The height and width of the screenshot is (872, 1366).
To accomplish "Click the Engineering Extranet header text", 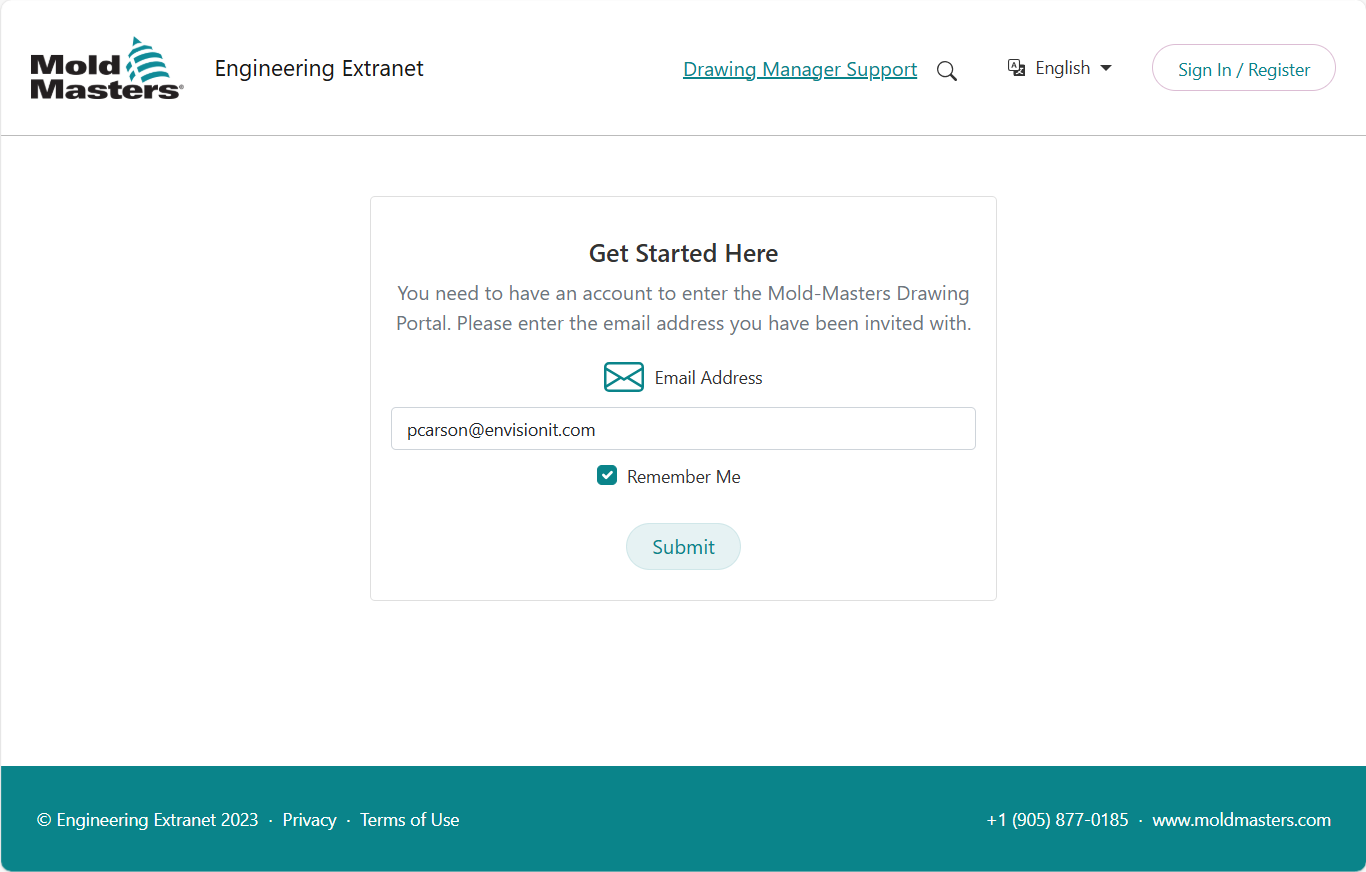I will (x=318, y=68).
